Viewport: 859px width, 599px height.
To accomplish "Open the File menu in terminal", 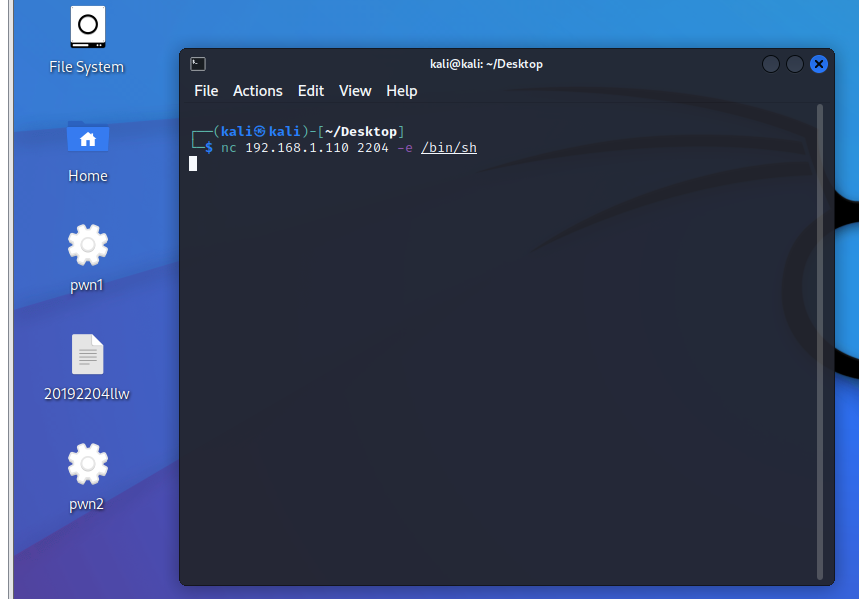I will click(x=206, y=91).
